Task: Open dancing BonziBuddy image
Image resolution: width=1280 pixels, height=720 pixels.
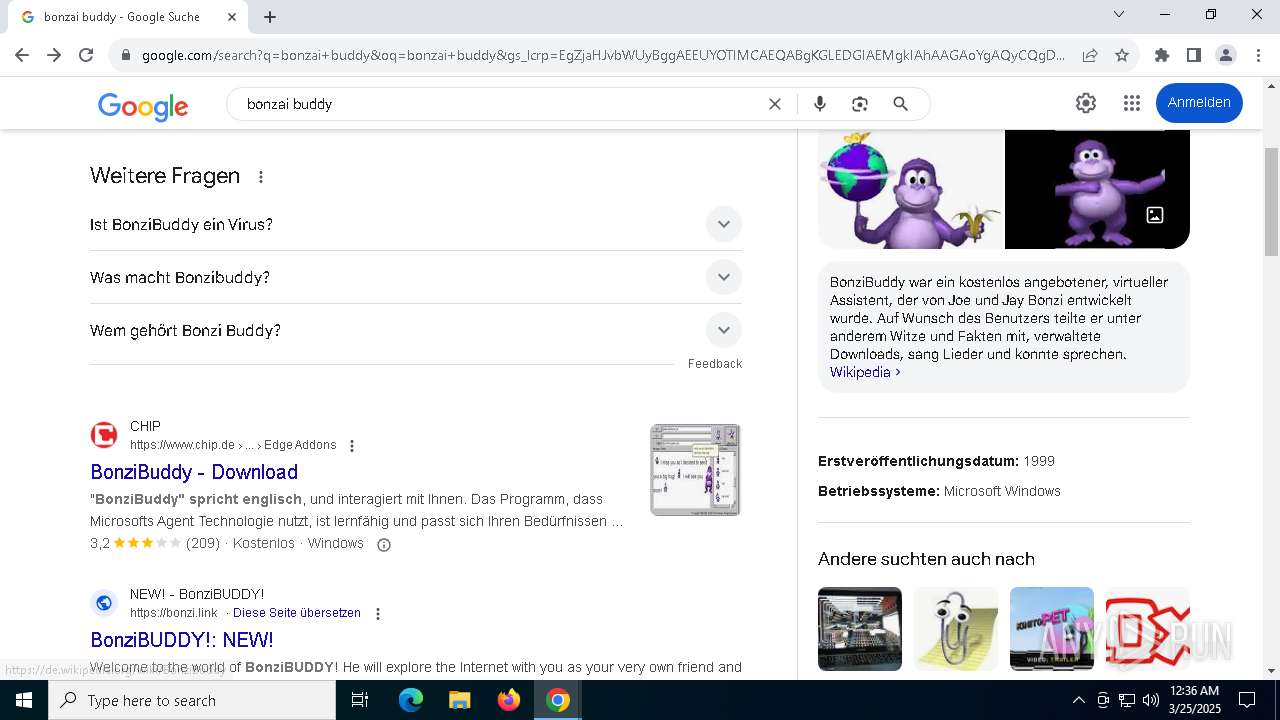Action: [1097, 189]
